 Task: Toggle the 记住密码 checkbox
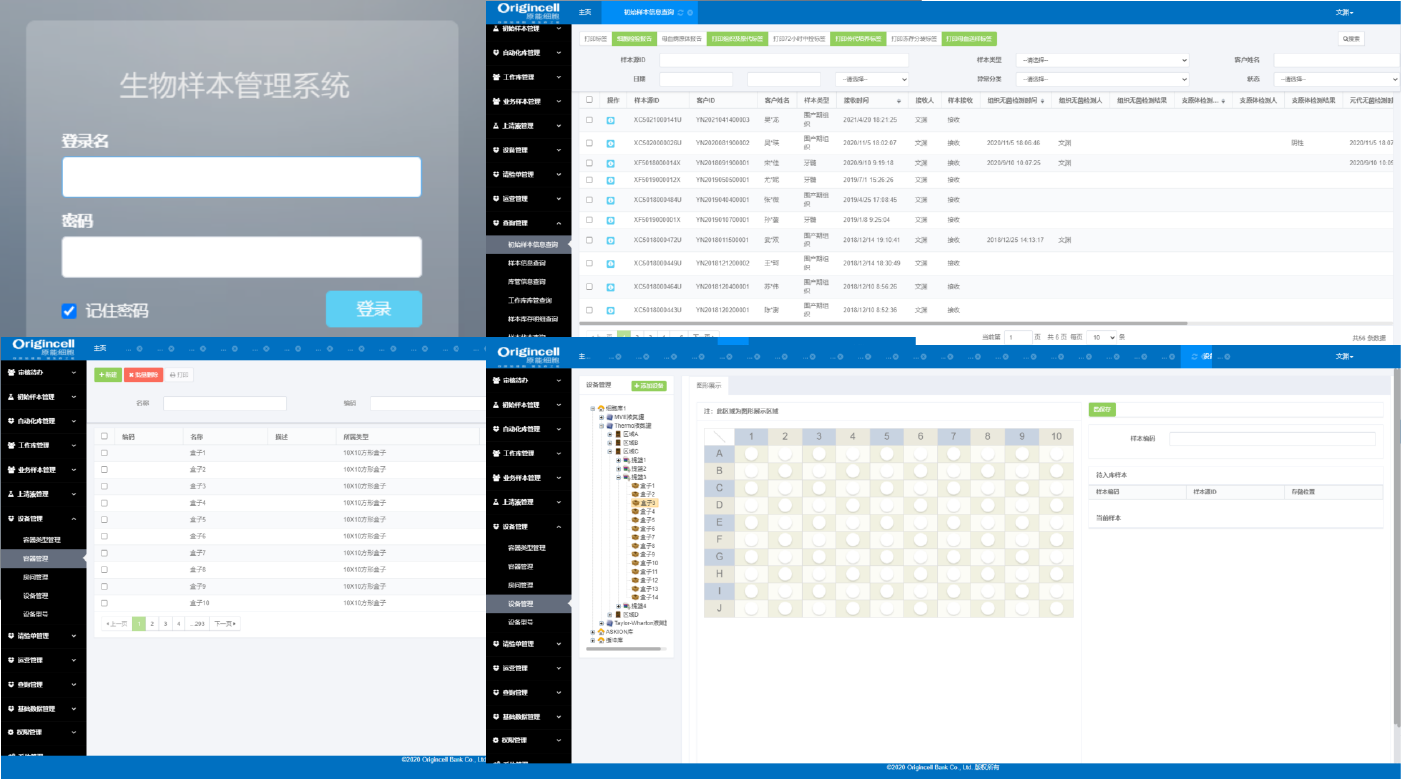pos(69,311)
